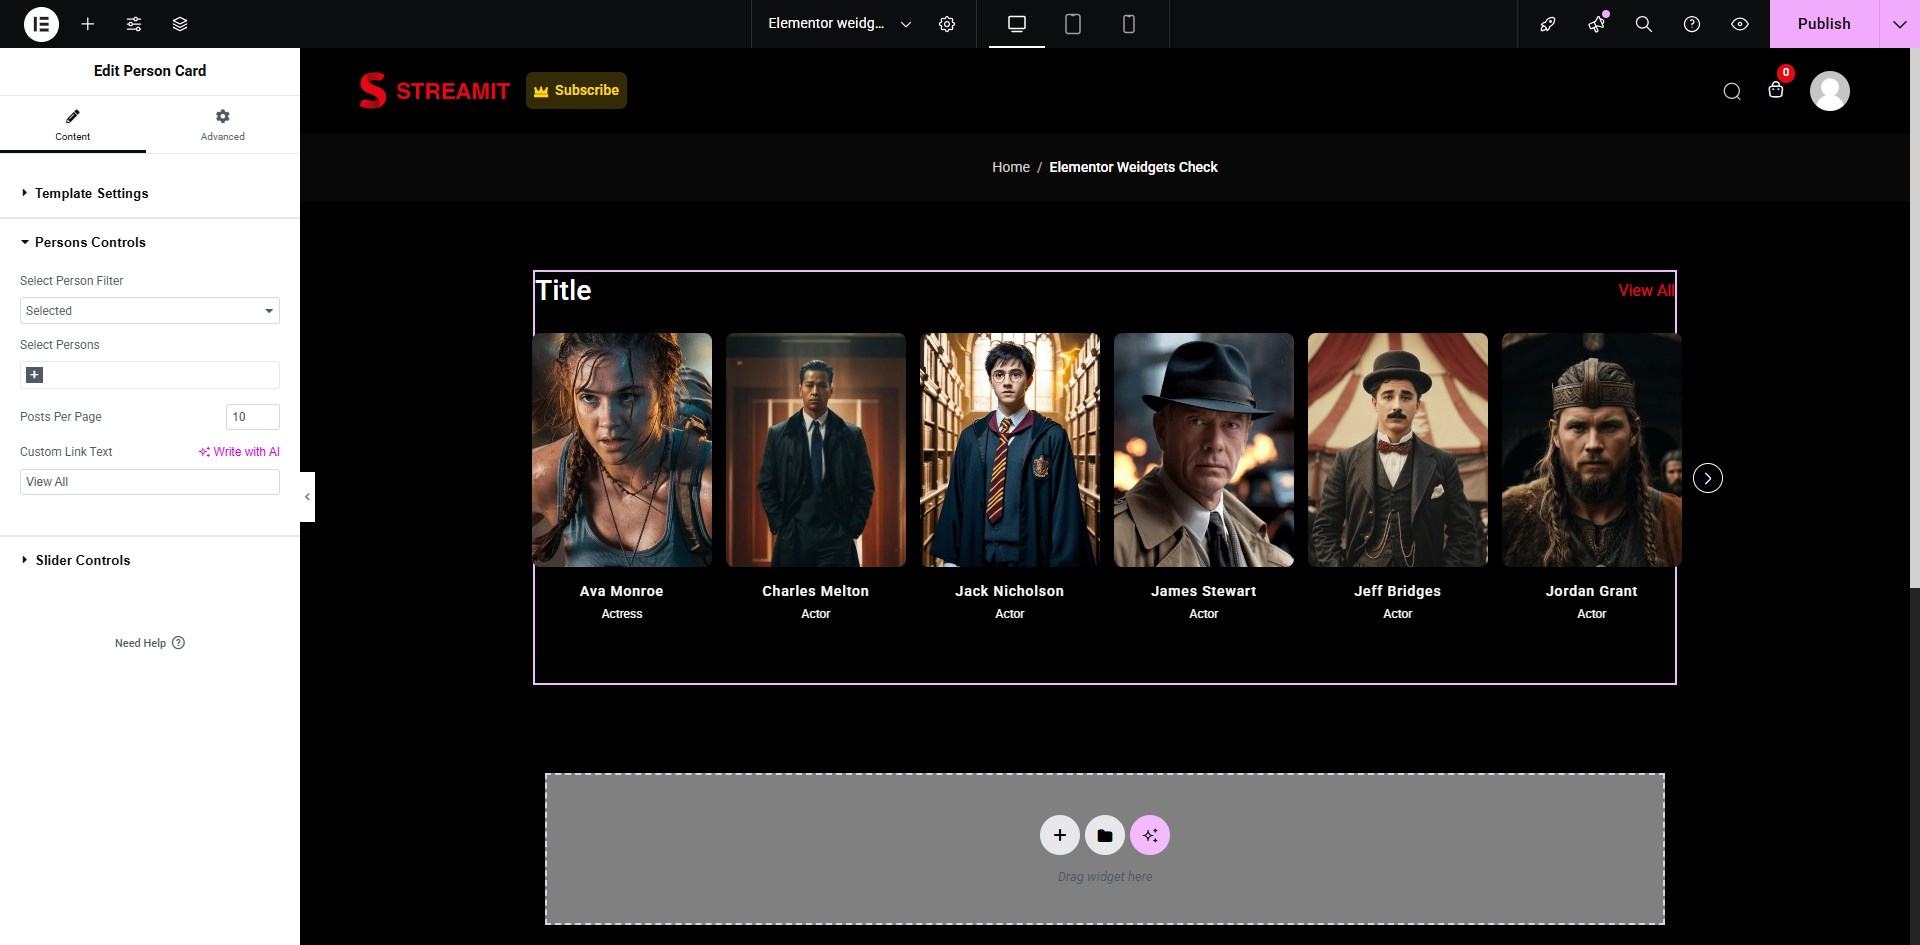This screenshot has width=1920, height=945.
Task: Click the View All link
Action: (1646, 290)
